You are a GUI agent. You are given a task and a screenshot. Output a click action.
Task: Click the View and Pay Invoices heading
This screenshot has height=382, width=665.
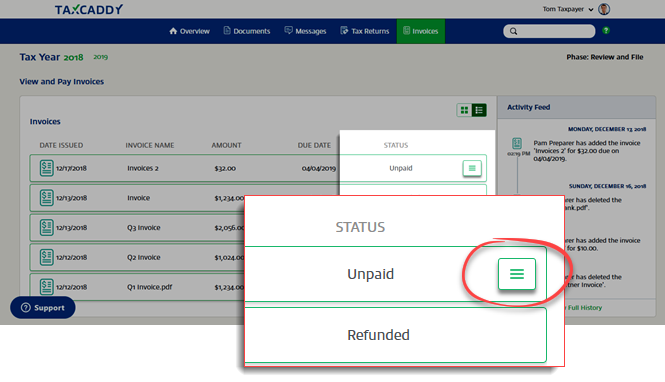pos(61,81)
